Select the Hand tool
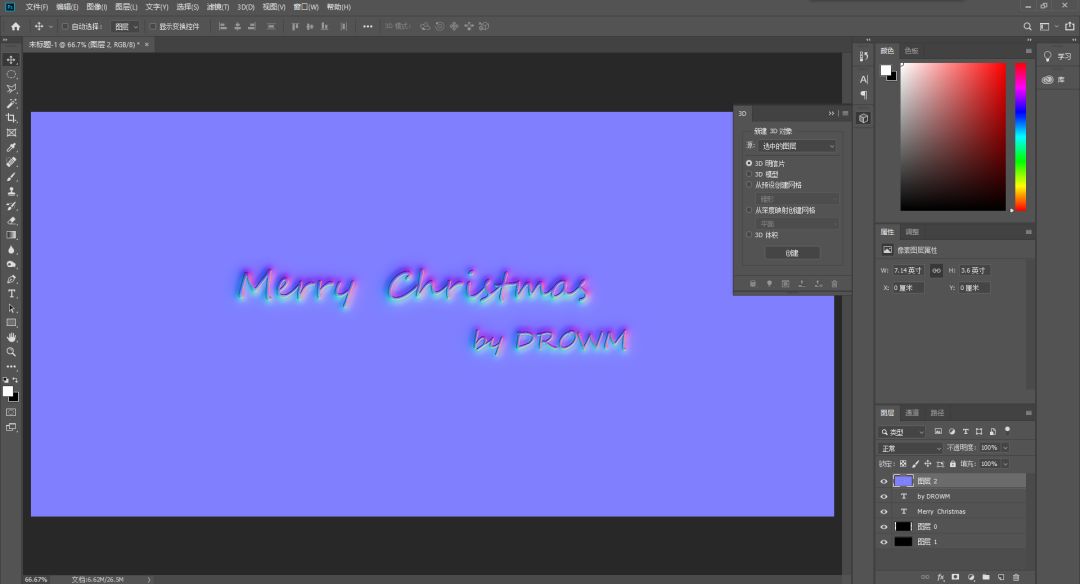The width and height of the screenshot is (1080, 584). (11, 337)
